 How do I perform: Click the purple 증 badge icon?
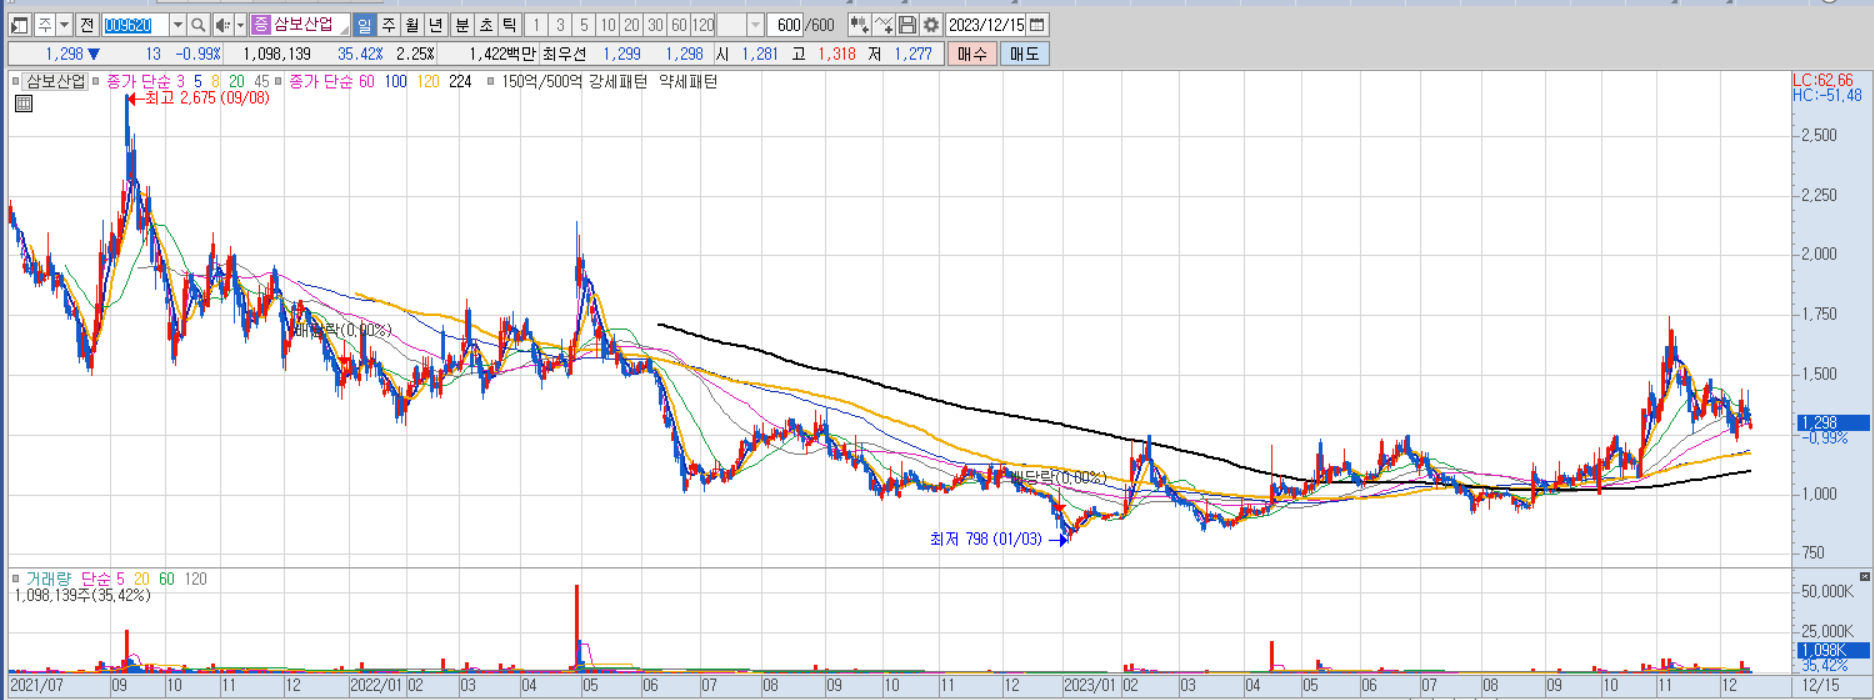point(261,25)
